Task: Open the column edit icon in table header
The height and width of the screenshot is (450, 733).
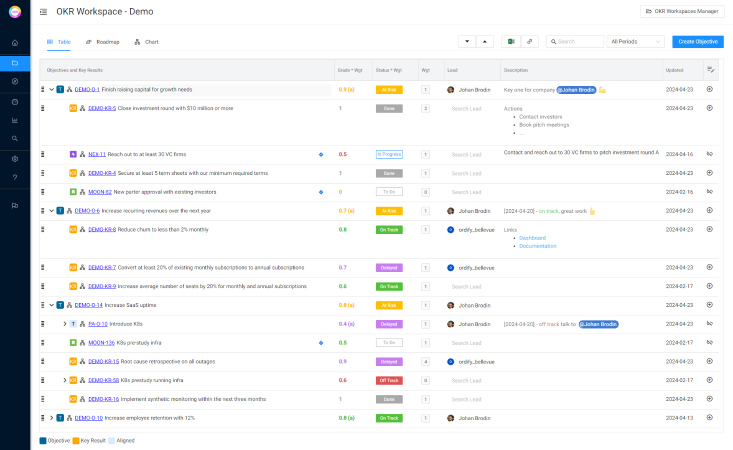Action: tap(709, 70)
